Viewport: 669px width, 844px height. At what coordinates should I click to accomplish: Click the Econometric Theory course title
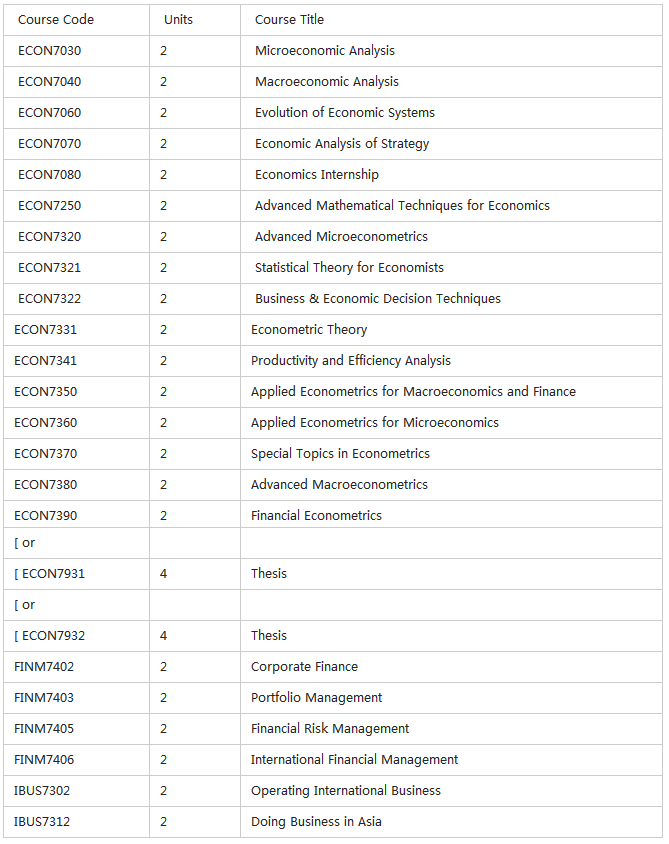pyautogui.click(x=309, y=330)
